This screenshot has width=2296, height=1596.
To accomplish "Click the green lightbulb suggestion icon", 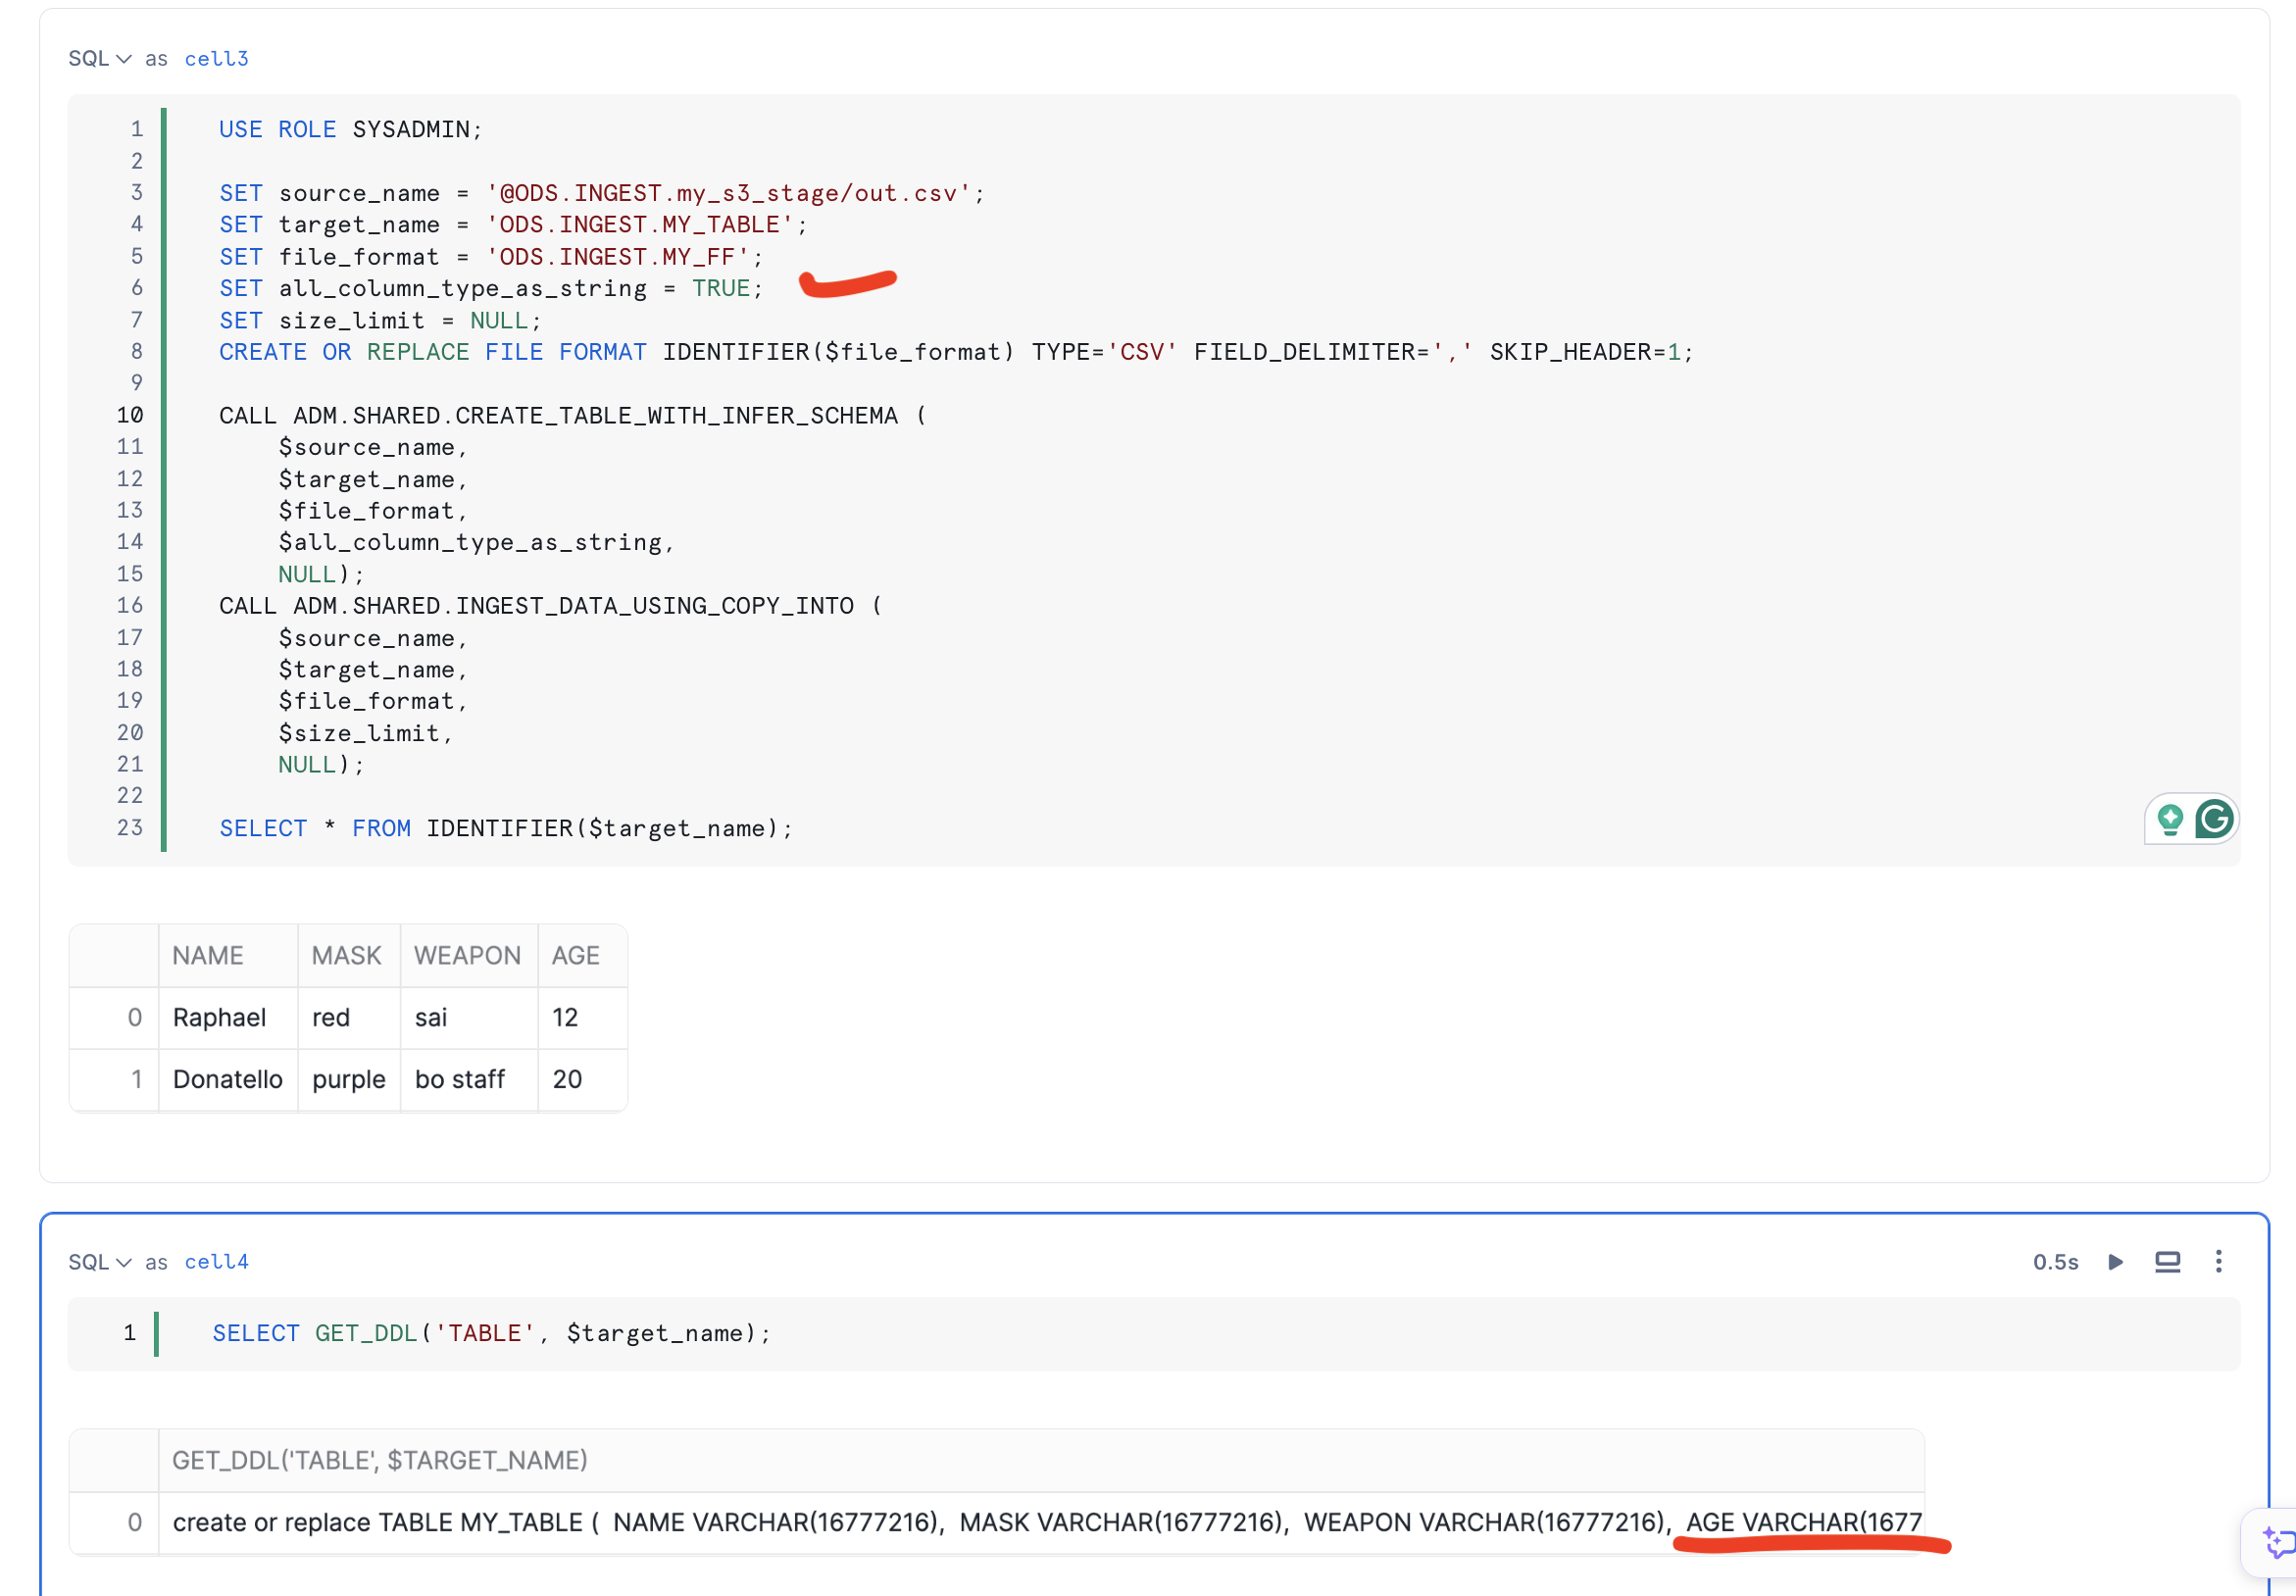I will (2169, 819).
